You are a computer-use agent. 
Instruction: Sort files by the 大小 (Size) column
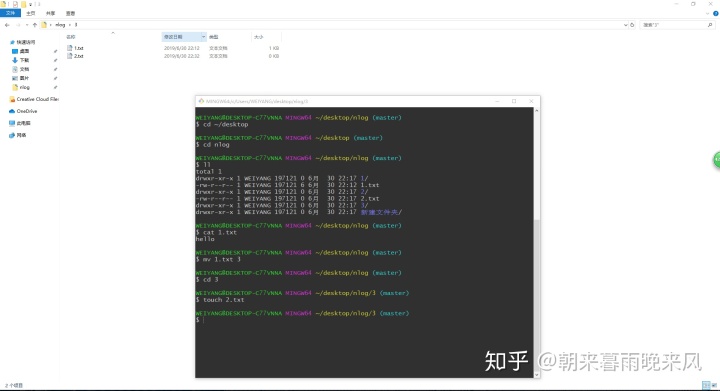259,37
